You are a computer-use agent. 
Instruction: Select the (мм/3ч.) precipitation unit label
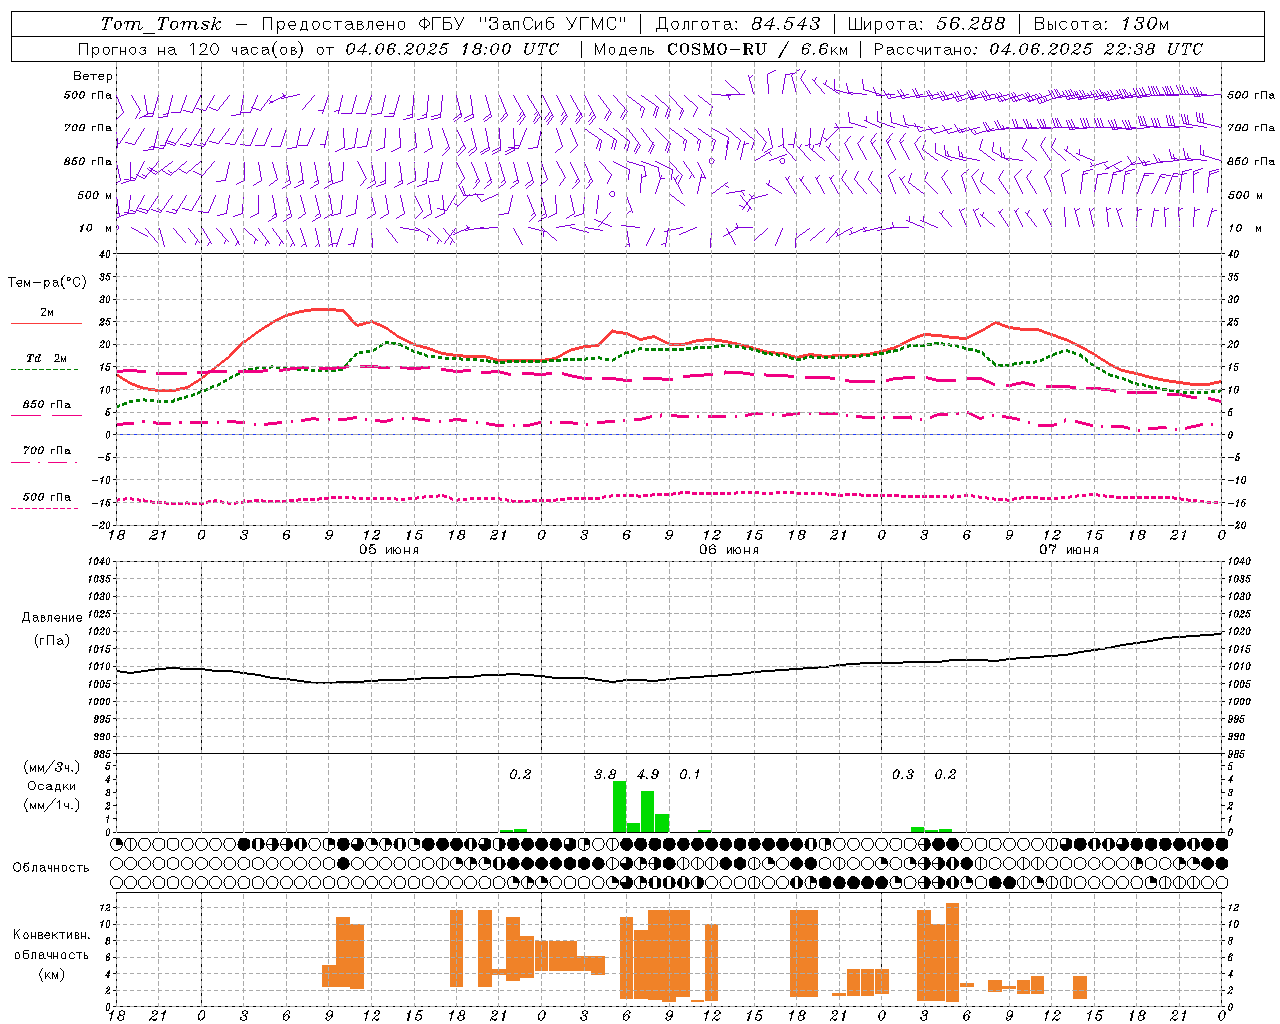51,767
